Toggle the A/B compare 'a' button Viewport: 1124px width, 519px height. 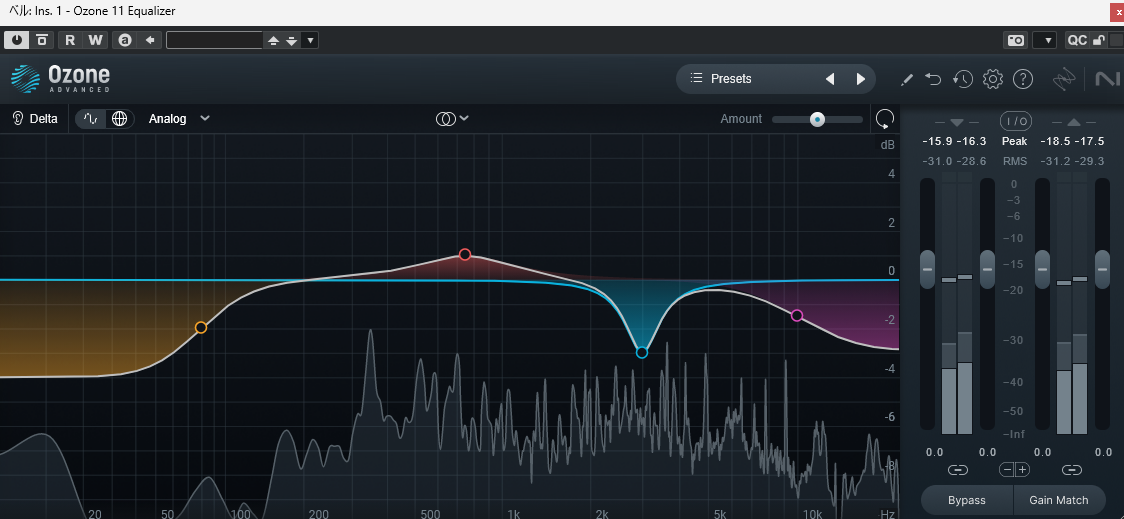(125, 40)
